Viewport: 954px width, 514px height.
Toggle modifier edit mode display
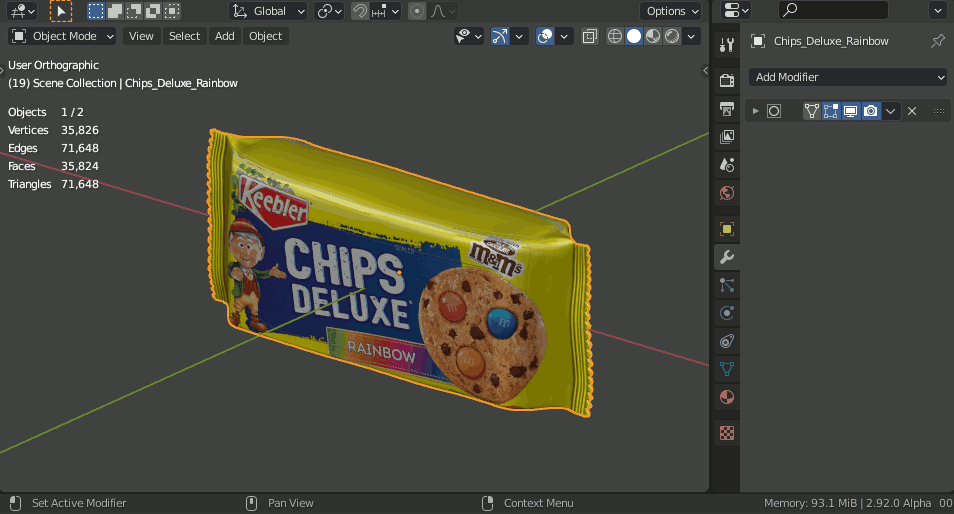[x=831, y=111]
